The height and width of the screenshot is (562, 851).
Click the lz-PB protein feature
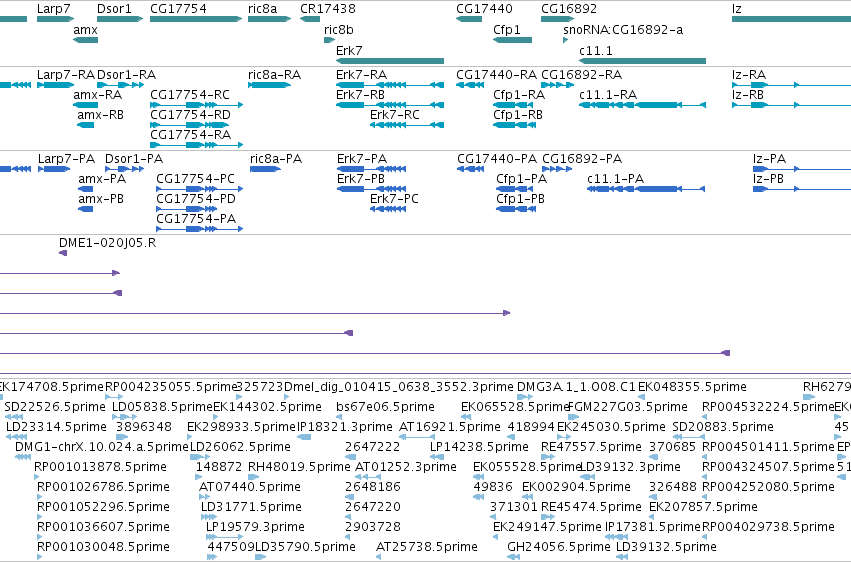point(802,189)
